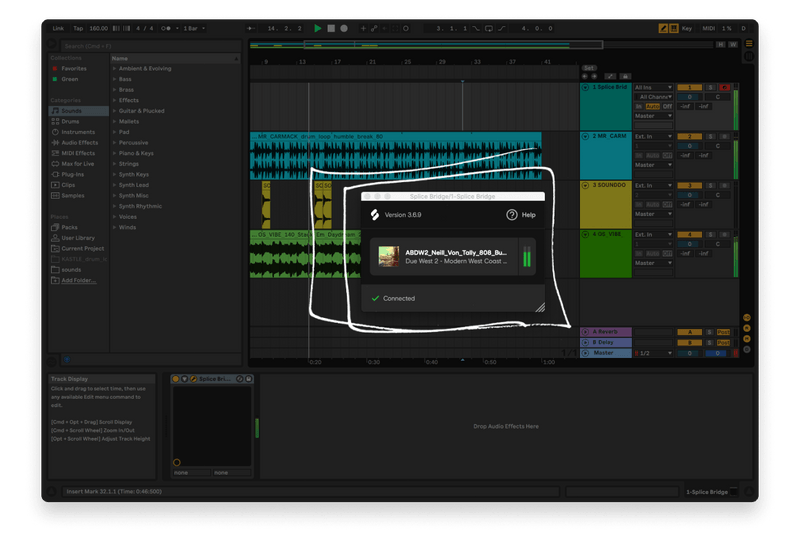Click track 1 volume value 0

(689, 97)
